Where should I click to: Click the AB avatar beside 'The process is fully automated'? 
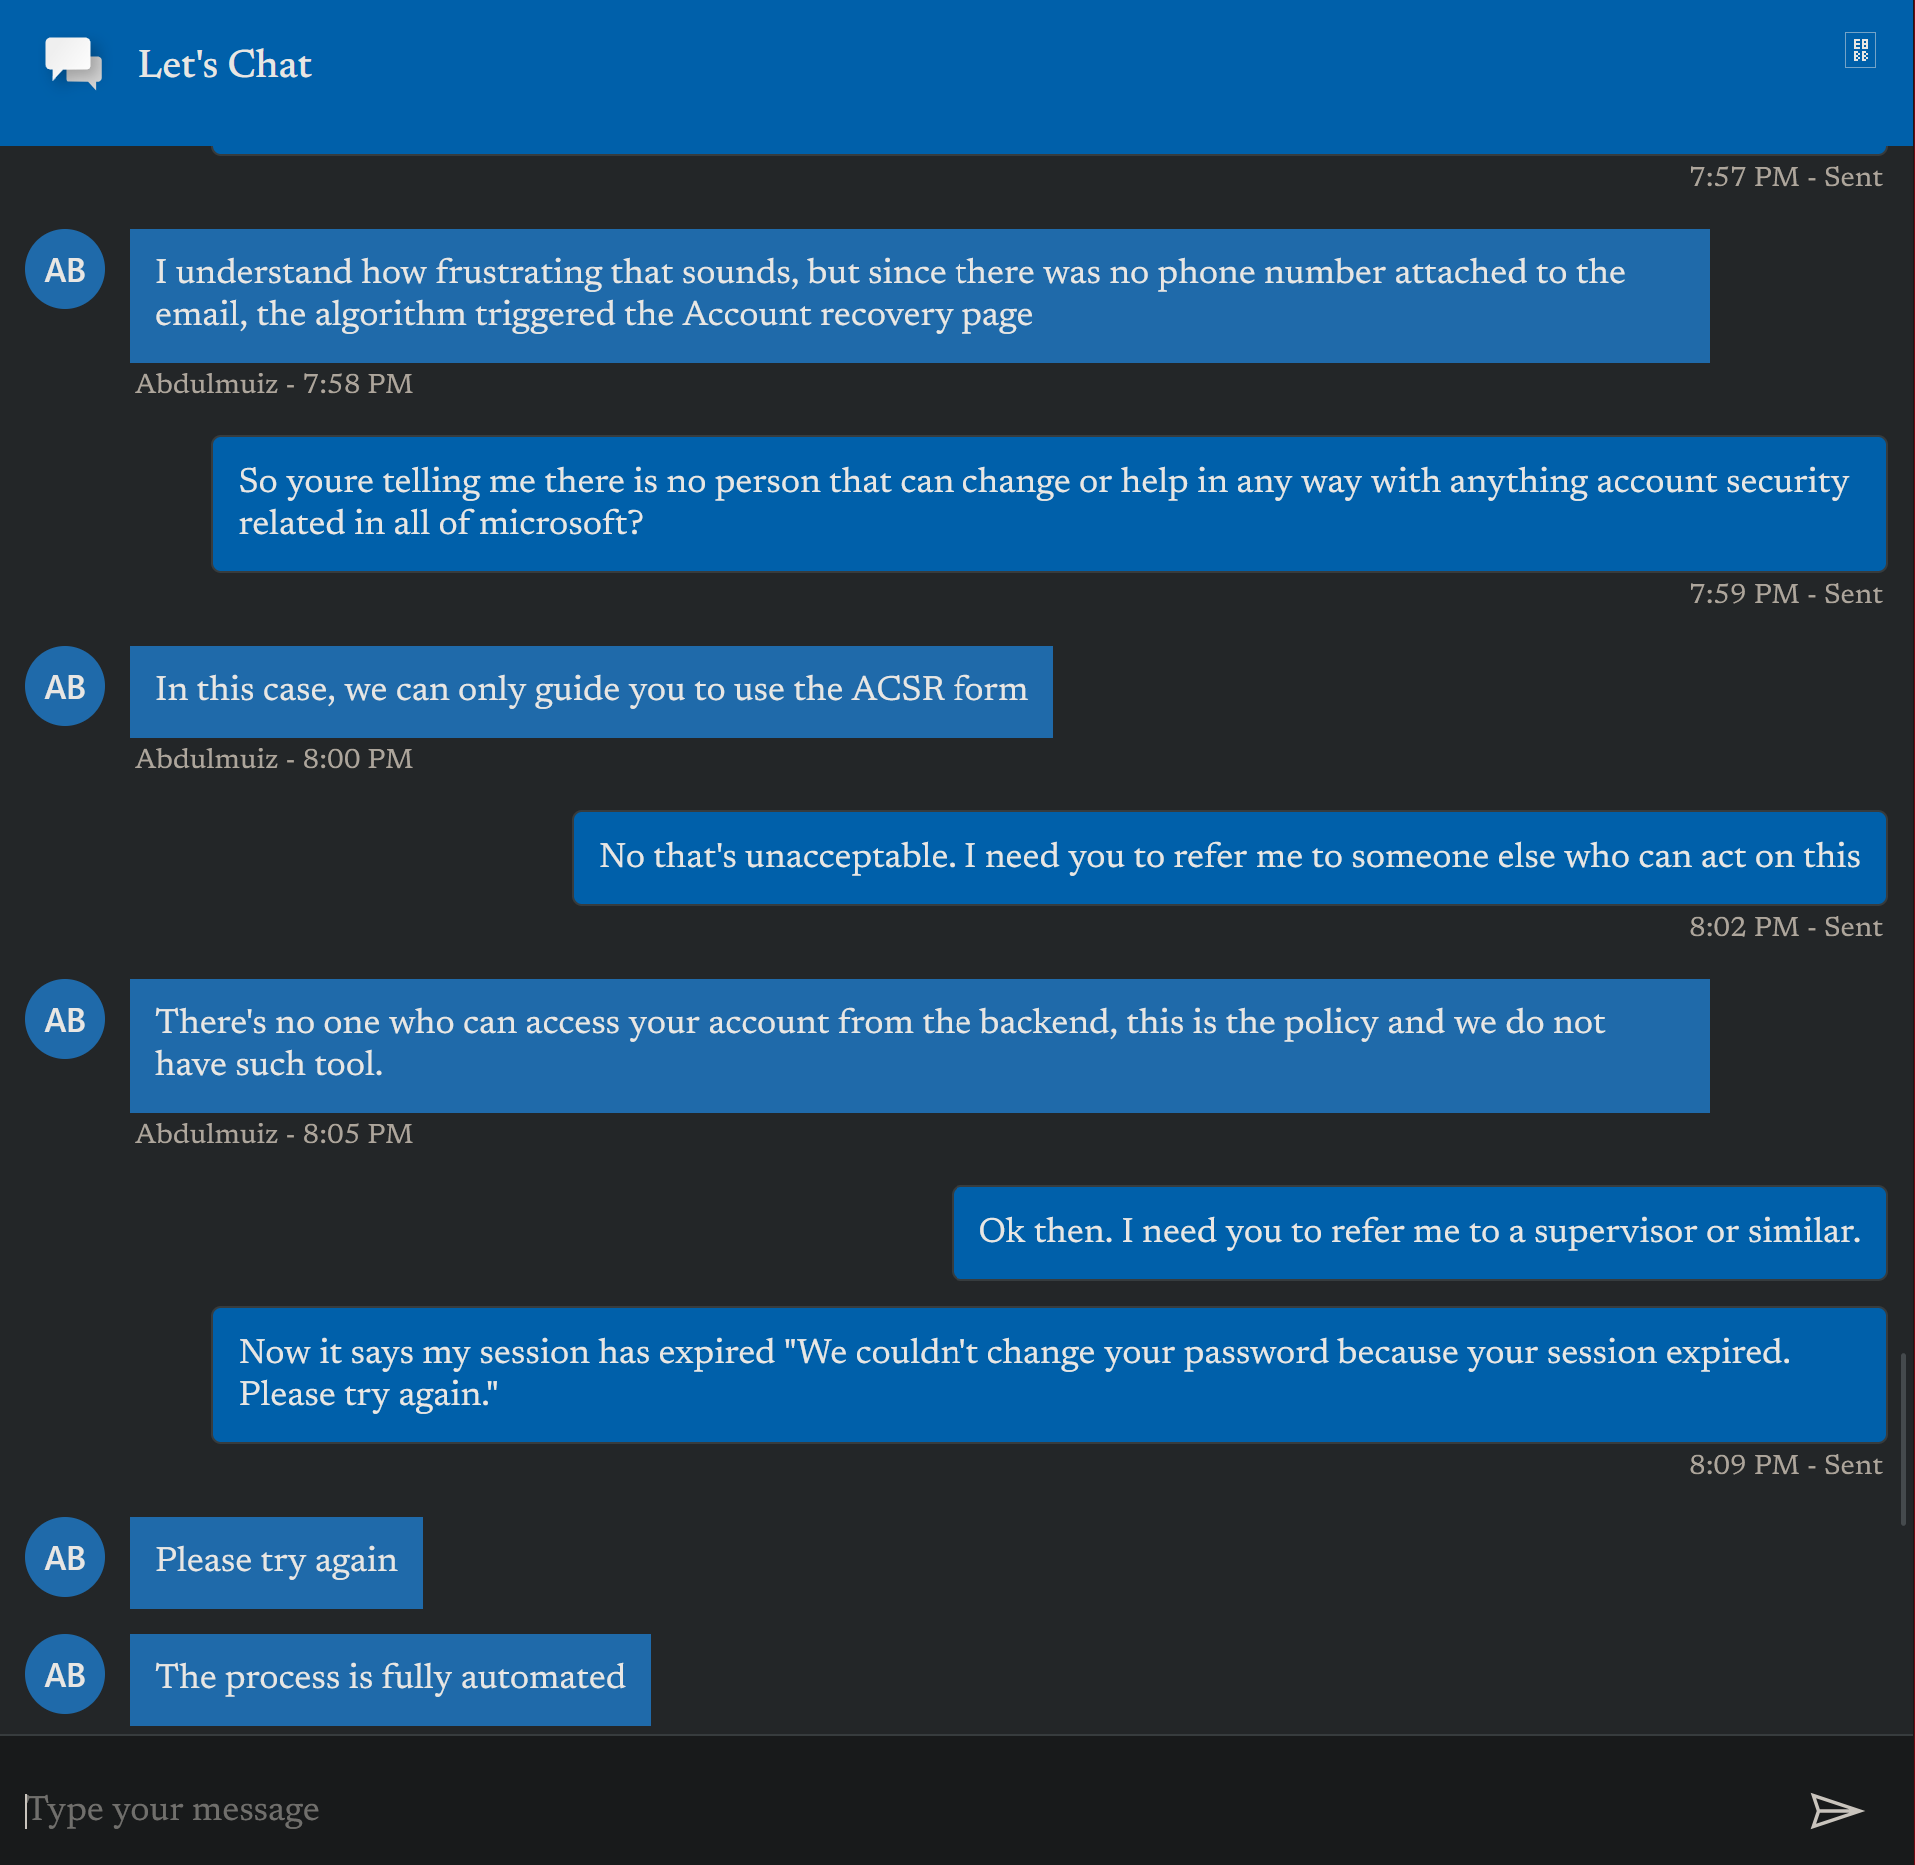[x=65, y=1675]
